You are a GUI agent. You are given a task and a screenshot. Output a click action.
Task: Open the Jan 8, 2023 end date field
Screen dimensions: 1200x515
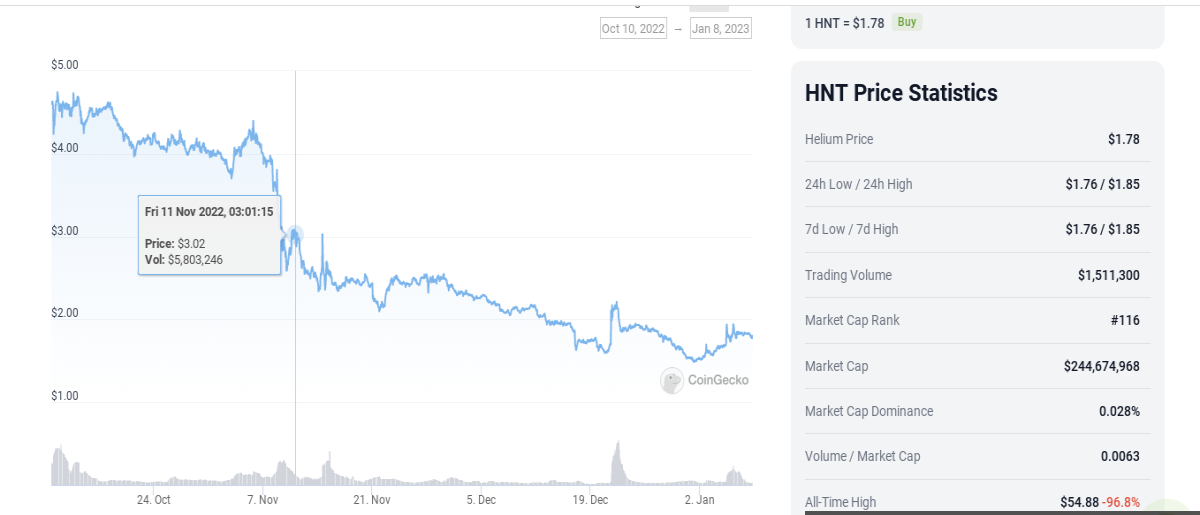(x=721, y=28)
